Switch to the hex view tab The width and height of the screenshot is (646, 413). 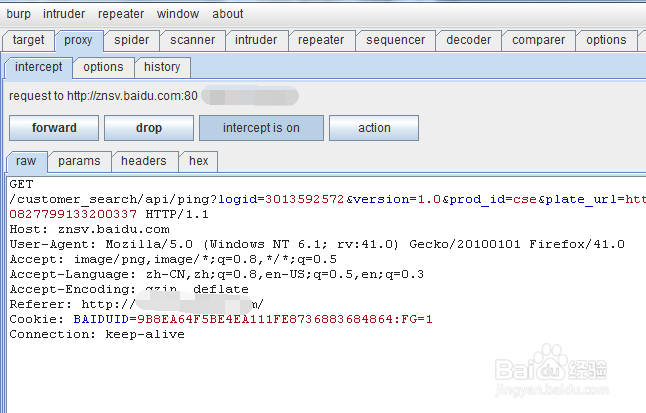click(x=199, y=161)
